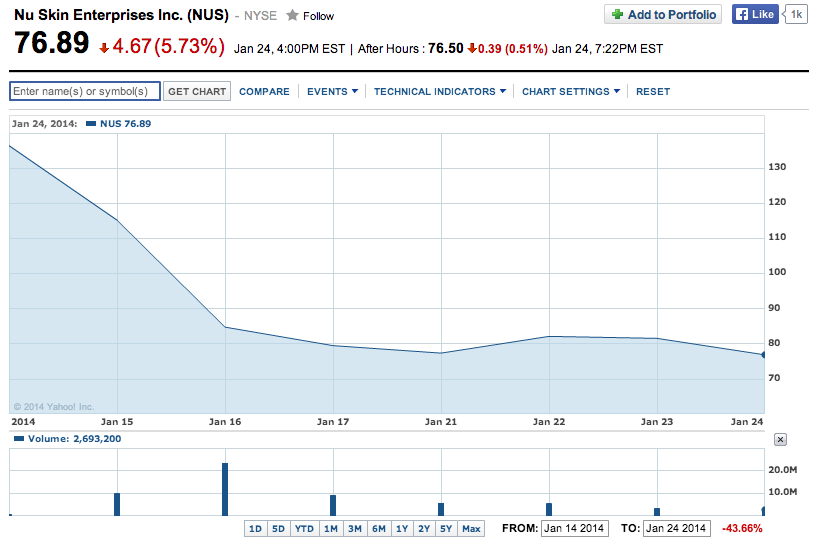This screenshot has height=537, width=814.
Task: Click the Jan 22 volume bar
Action: pyautogui.click(x=549, y=509)
